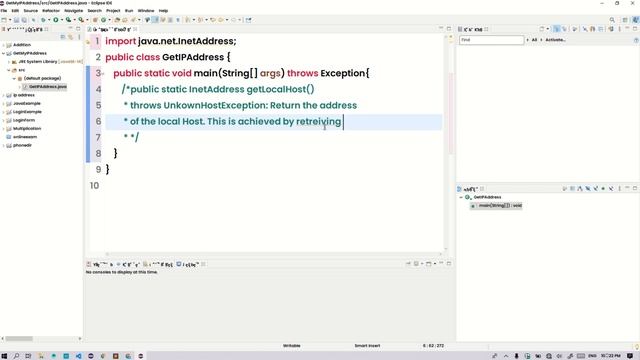Click the External Tools run icon

(81, 20)
